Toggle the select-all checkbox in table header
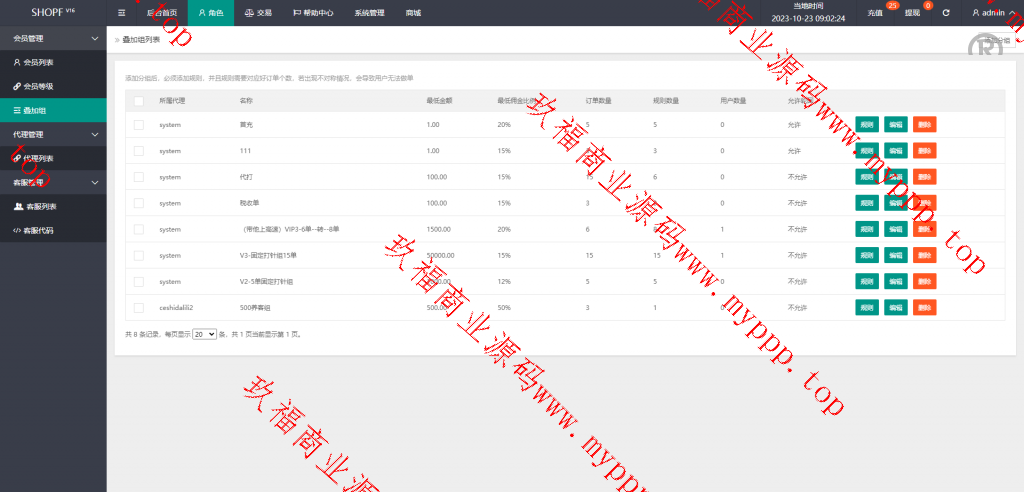The image size is (1024, 492). pyautogui.click(x=138, y=101)
